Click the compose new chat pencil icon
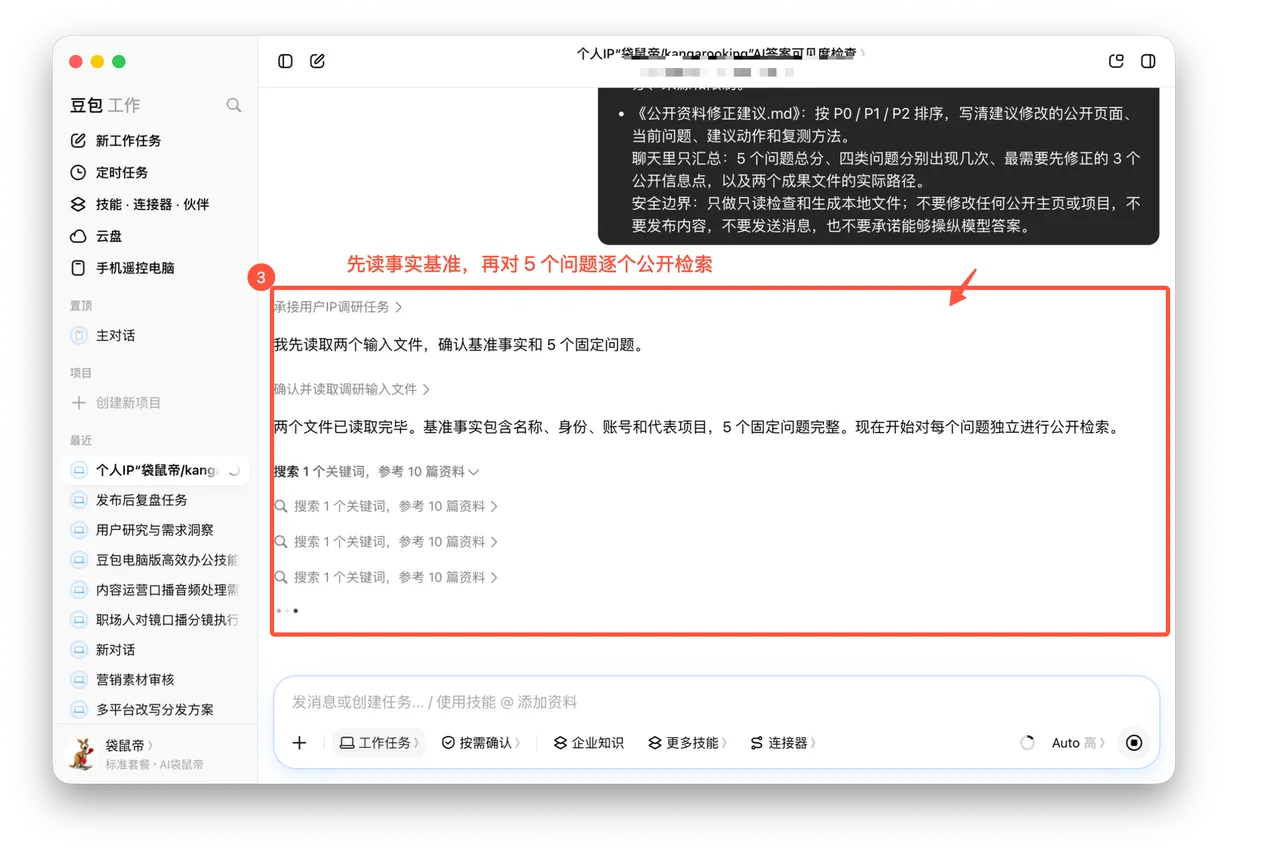The image size is (1280, 853). coord(318,61)
